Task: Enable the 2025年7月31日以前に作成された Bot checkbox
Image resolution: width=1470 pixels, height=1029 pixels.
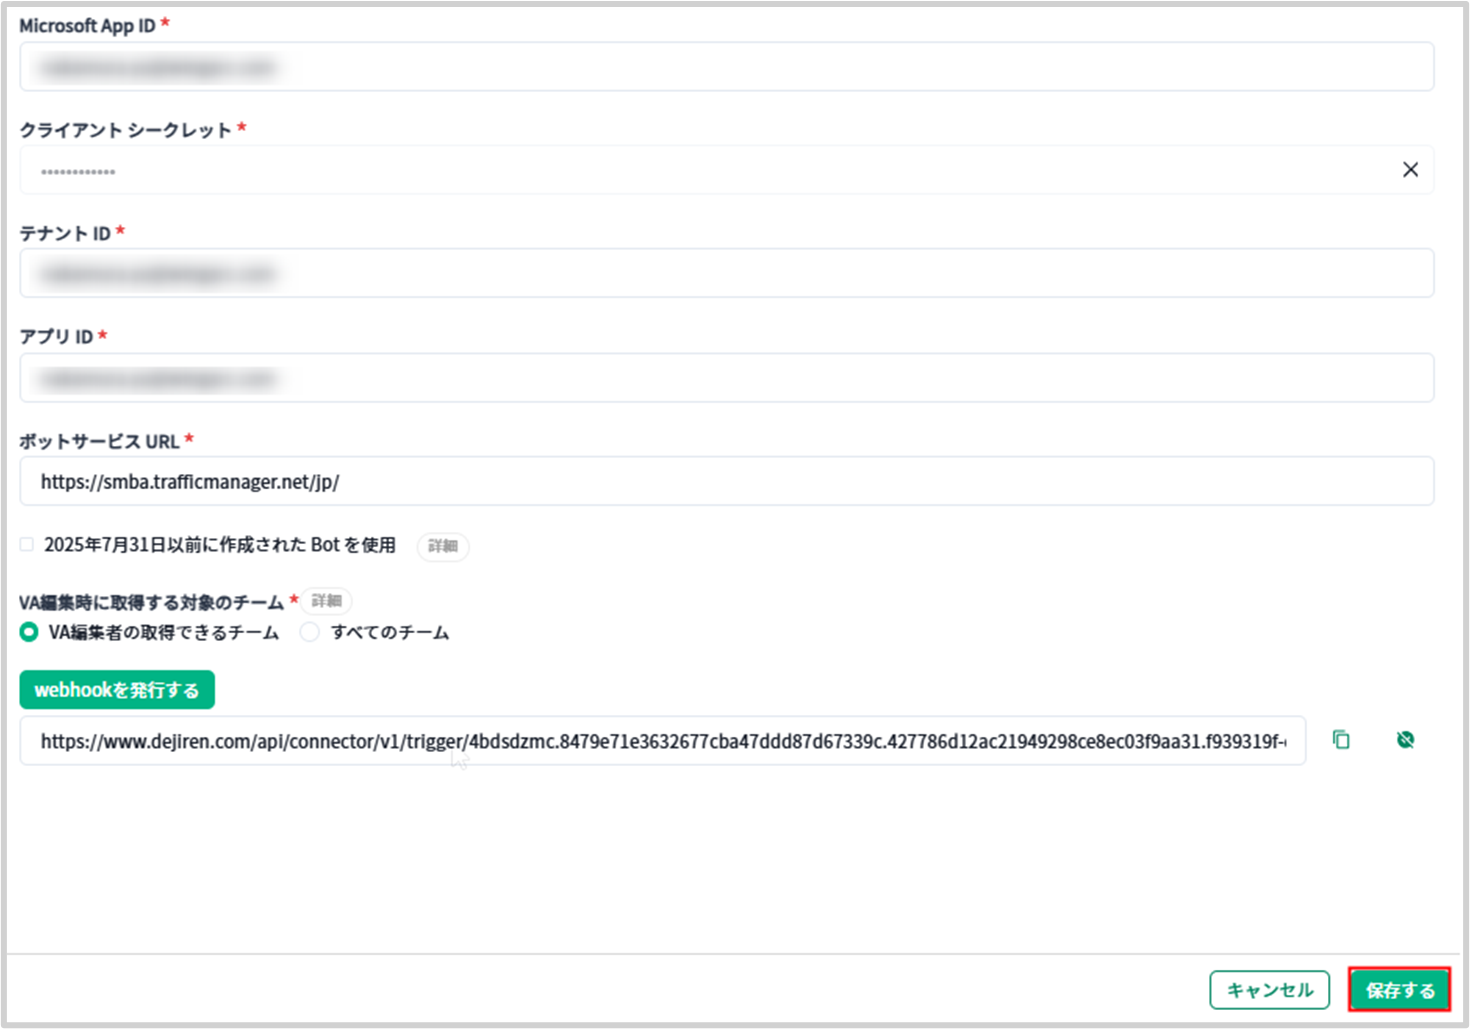Action: tap(27, 545)
